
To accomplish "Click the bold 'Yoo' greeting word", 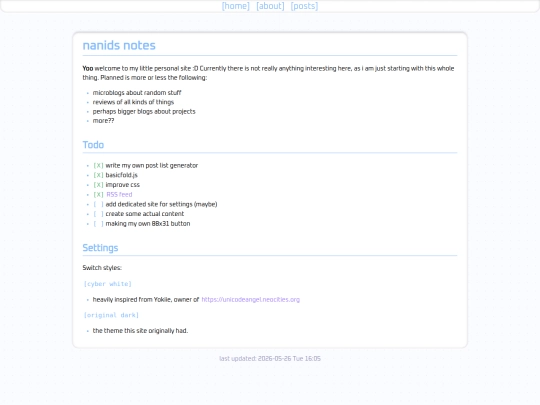I will coord(88,69).
